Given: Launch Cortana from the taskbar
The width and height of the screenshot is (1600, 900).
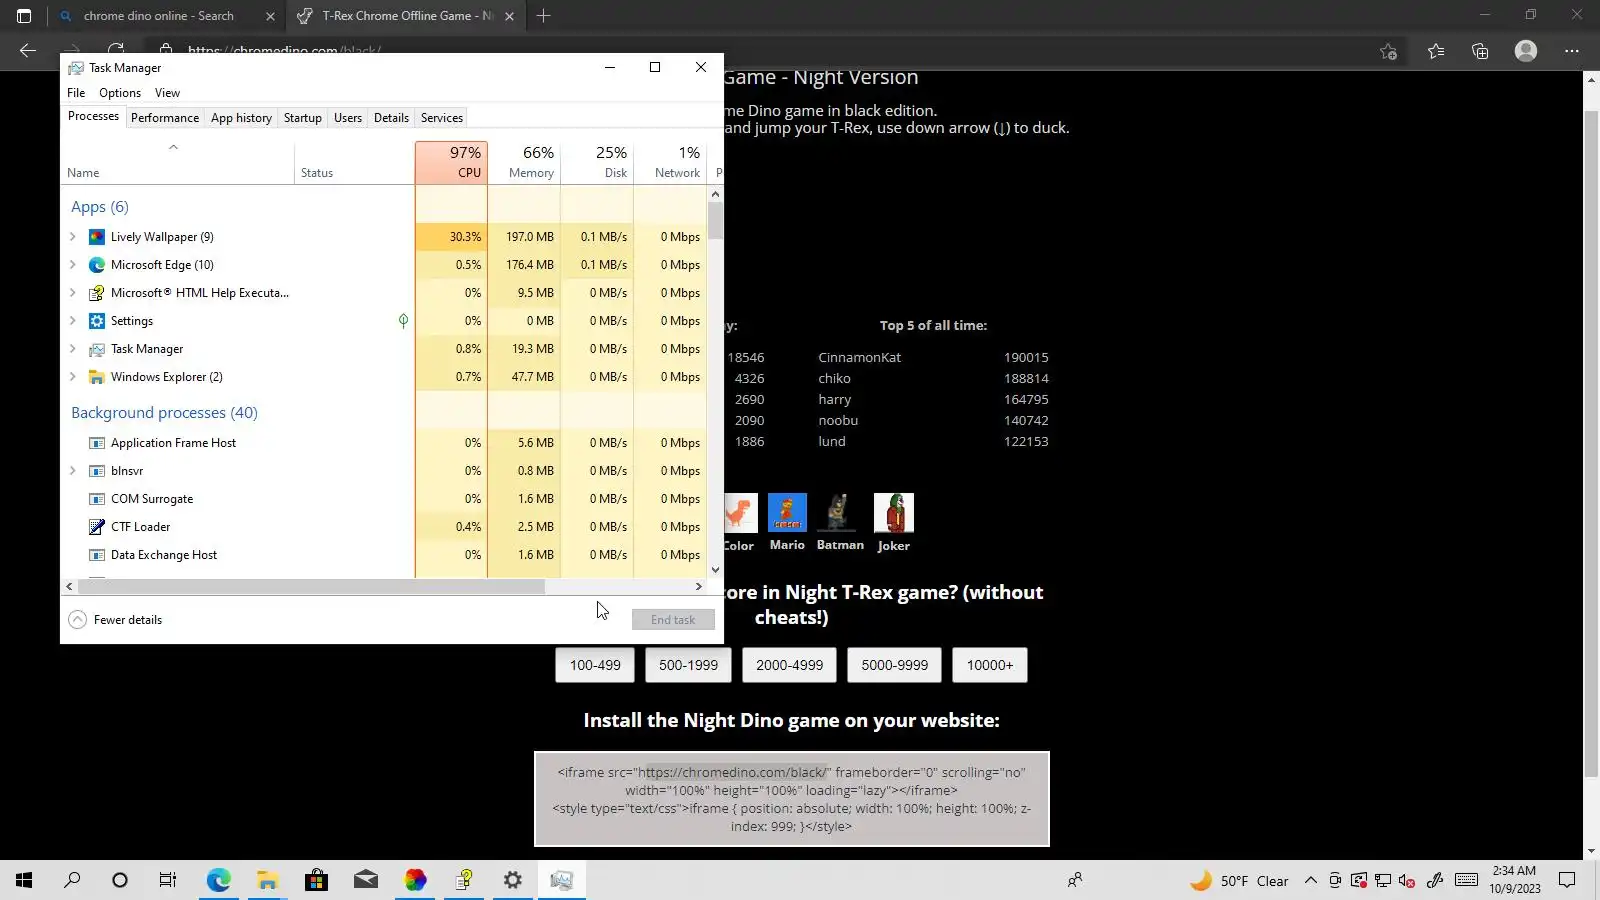Looking at the screenshot, I should (120, 880).
